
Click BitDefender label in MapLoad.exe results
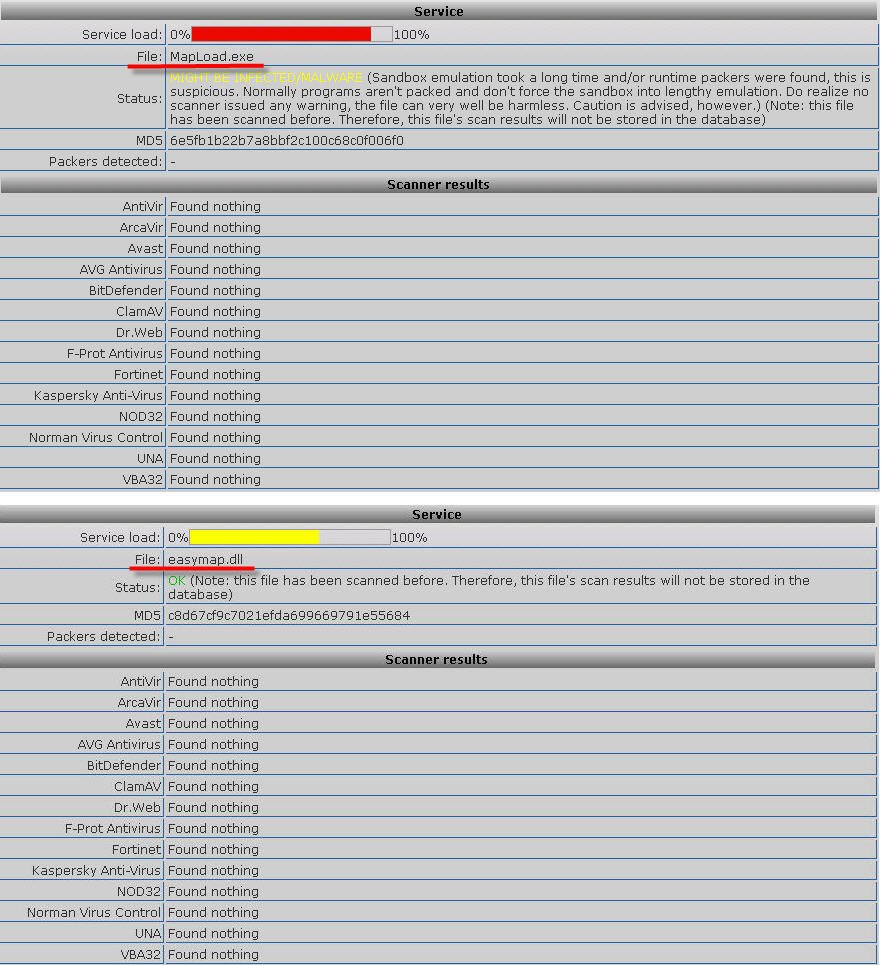(126, 290)
